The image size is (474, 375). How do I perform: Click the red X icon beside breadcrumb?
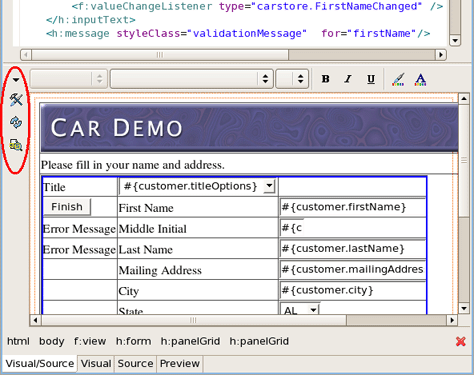click(x=461, y=341)
